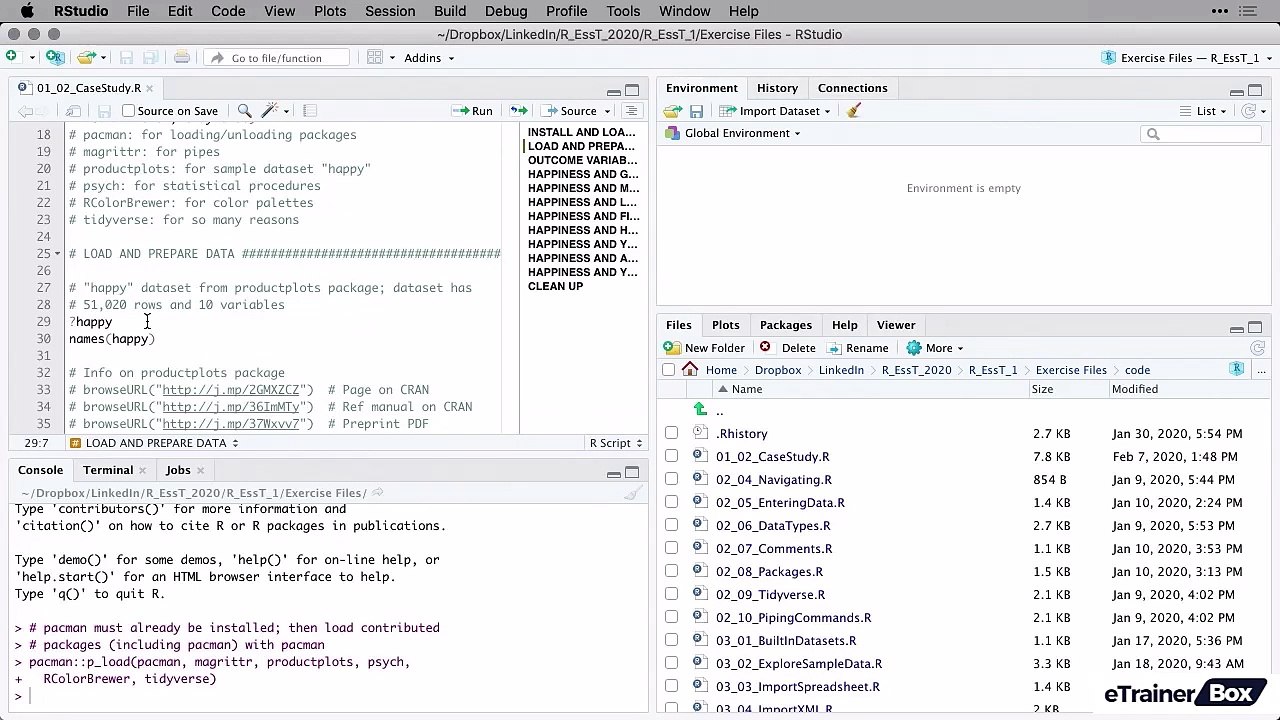1280x720 pixels.
Task: Click workspace panes grid icon
Action: (x=374, y=57)
